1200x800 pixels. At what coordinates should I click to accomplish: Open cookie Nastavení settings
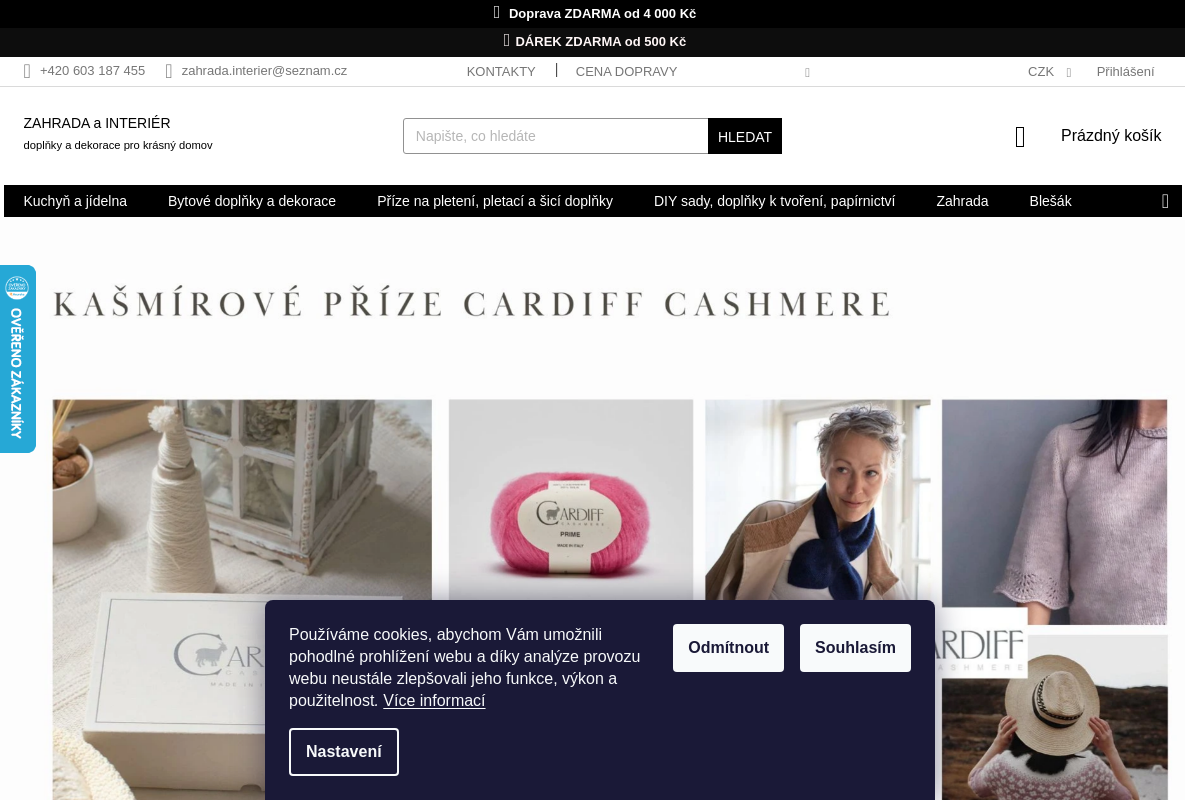click(x=344, y=752)
